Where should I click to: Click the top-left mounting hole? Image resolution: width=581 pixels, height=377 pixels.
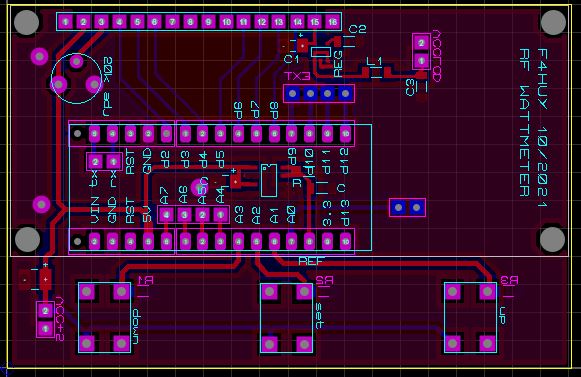click(26, 23)
